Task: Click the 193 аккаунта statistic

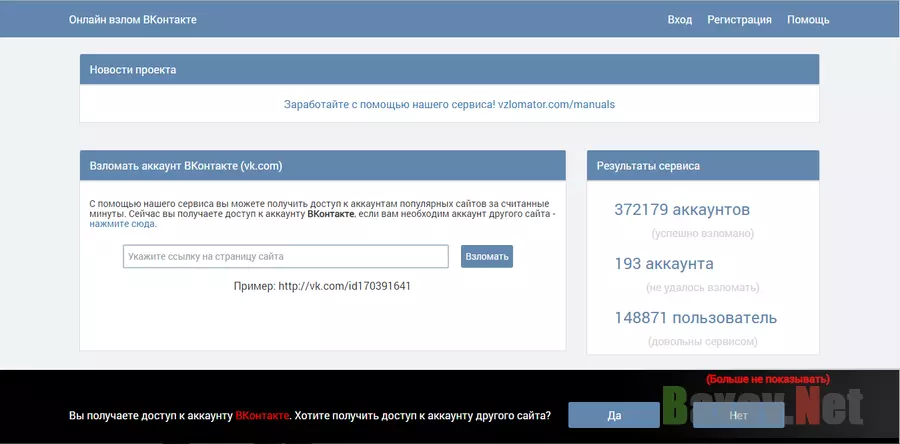Action: point(664,264)
